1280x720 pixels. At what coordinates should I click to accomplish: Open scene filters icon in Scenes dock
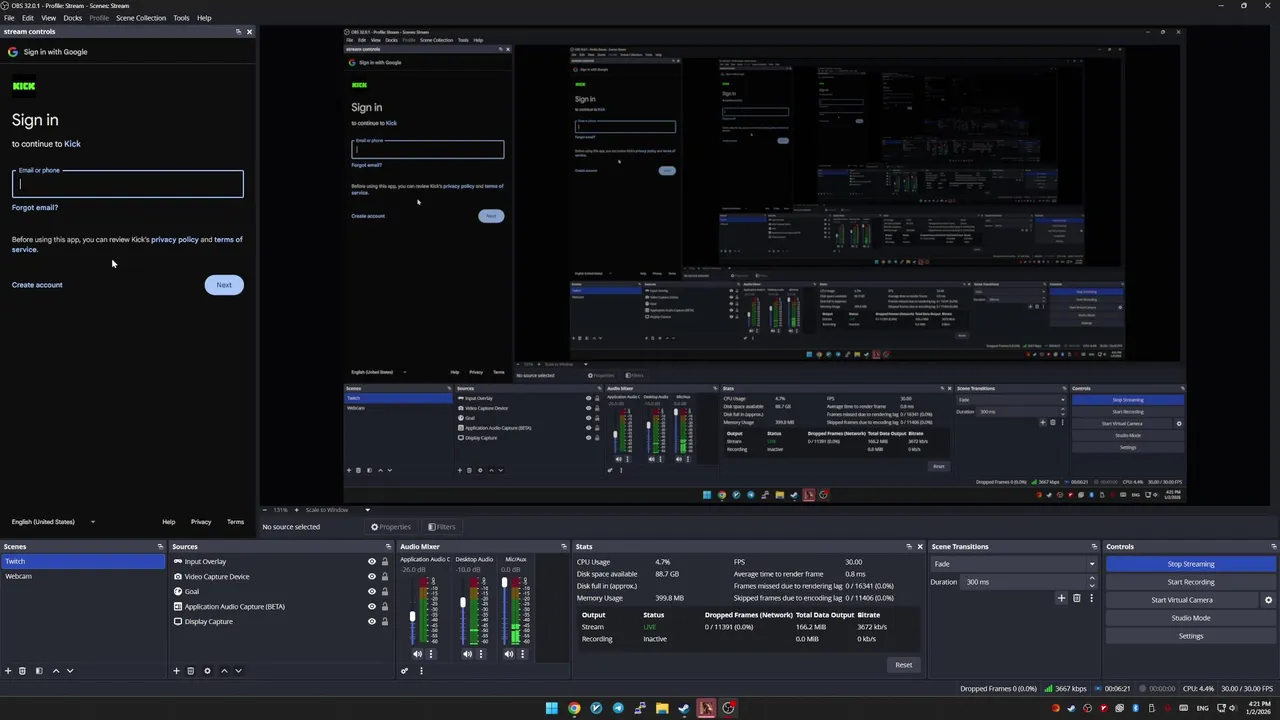39,671
